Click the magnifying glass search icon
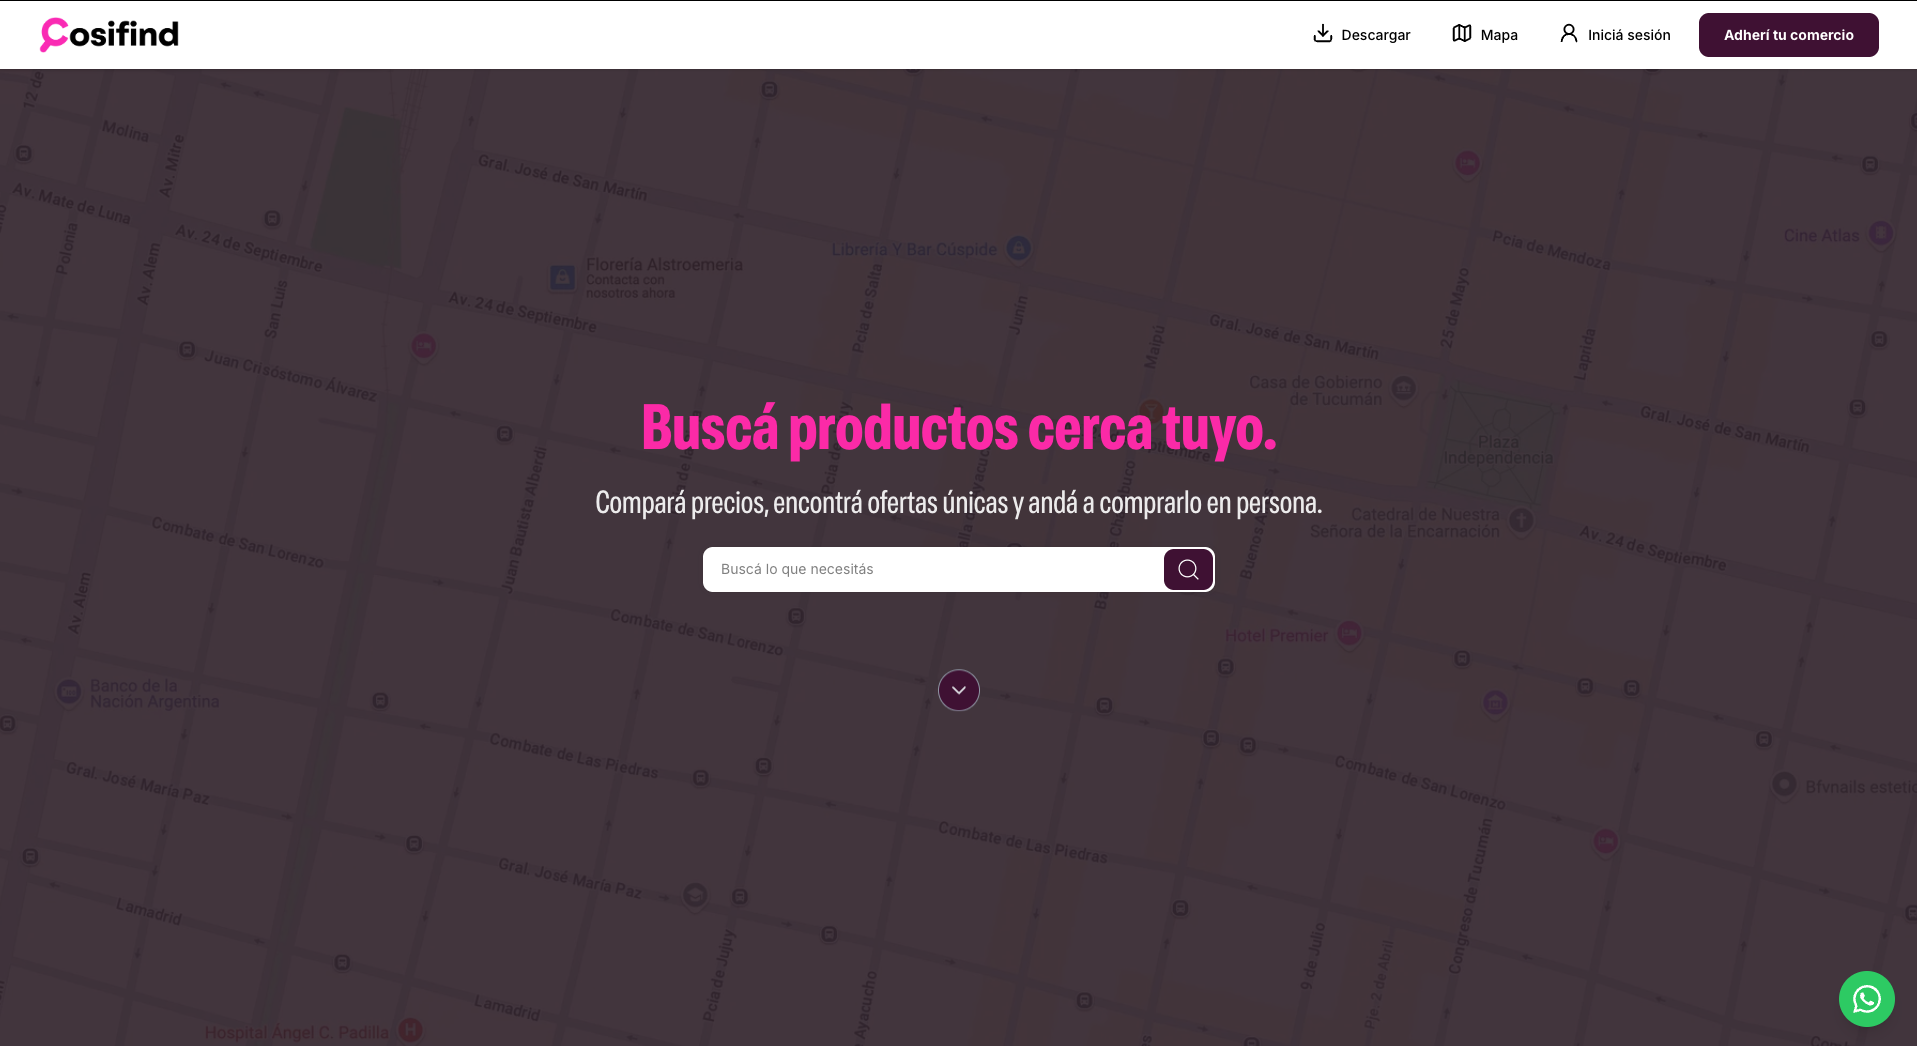This screenshot has width=1917, height=1046. click(1187, 569)
